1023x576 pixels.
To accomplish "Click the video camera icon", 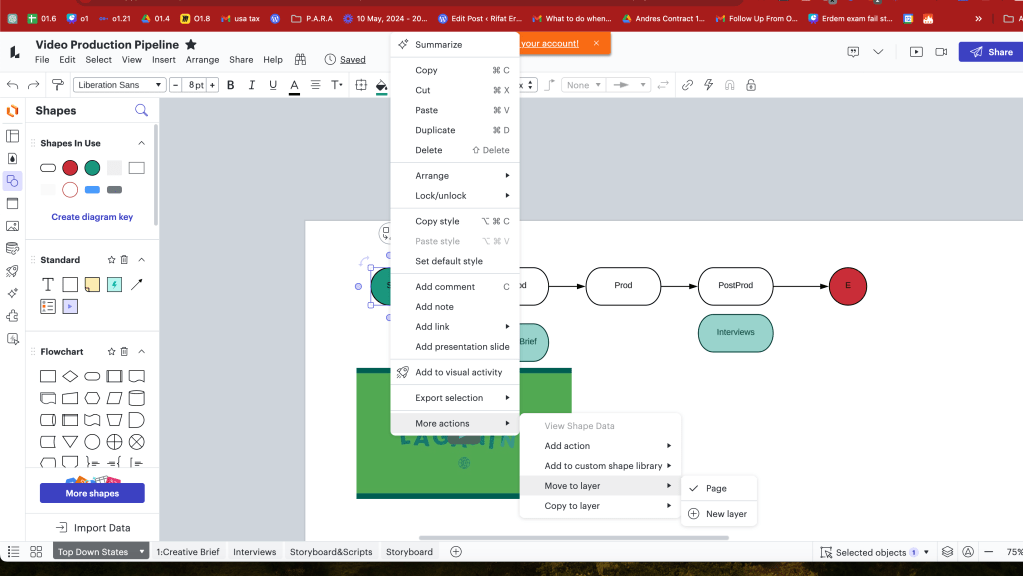I will tap(941, 52).
